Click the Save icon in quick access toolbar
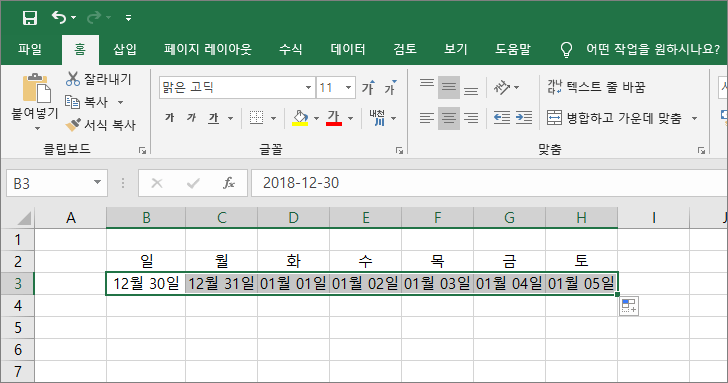Viewport: 728px width, 383px height. (30, 18)
